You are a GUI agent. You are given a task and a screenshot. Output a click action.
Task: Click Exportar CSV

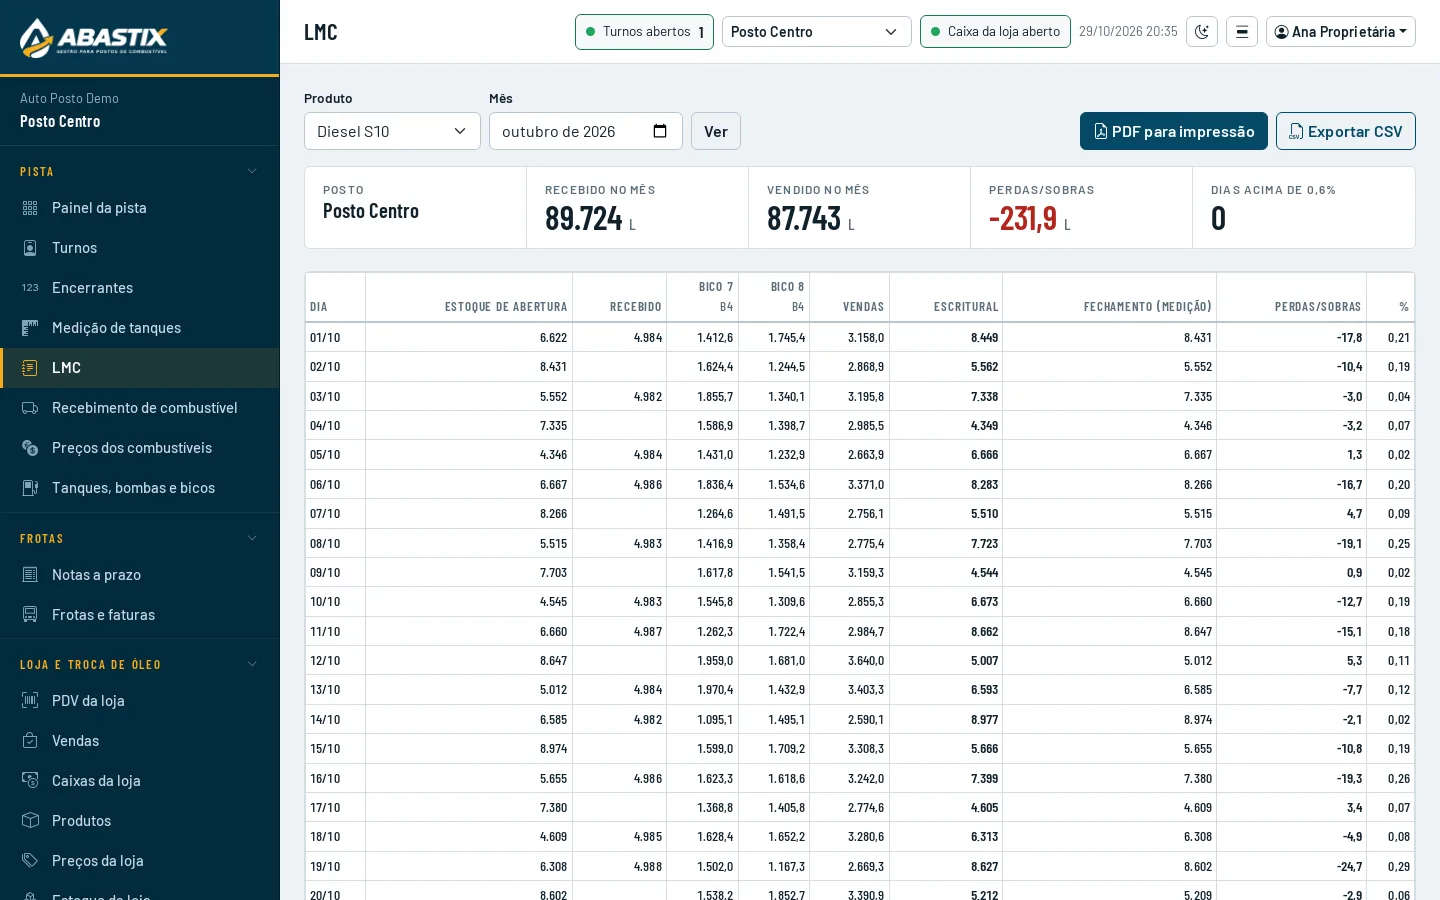point(1346,131)
